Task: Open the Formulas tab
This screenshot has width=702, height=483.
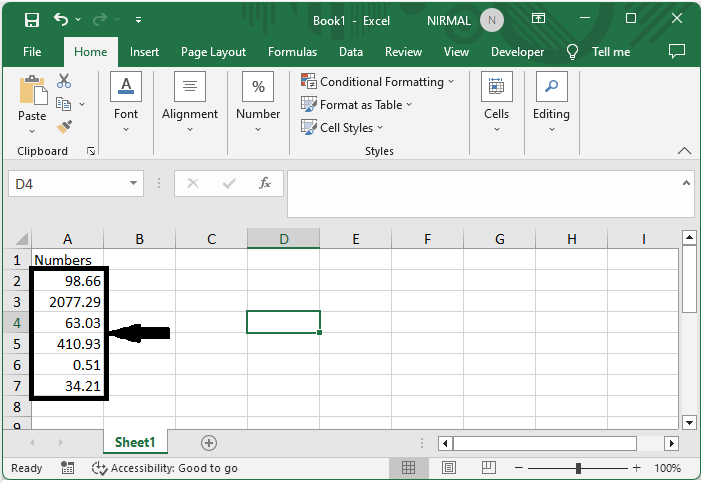Action: coord(292,52)
